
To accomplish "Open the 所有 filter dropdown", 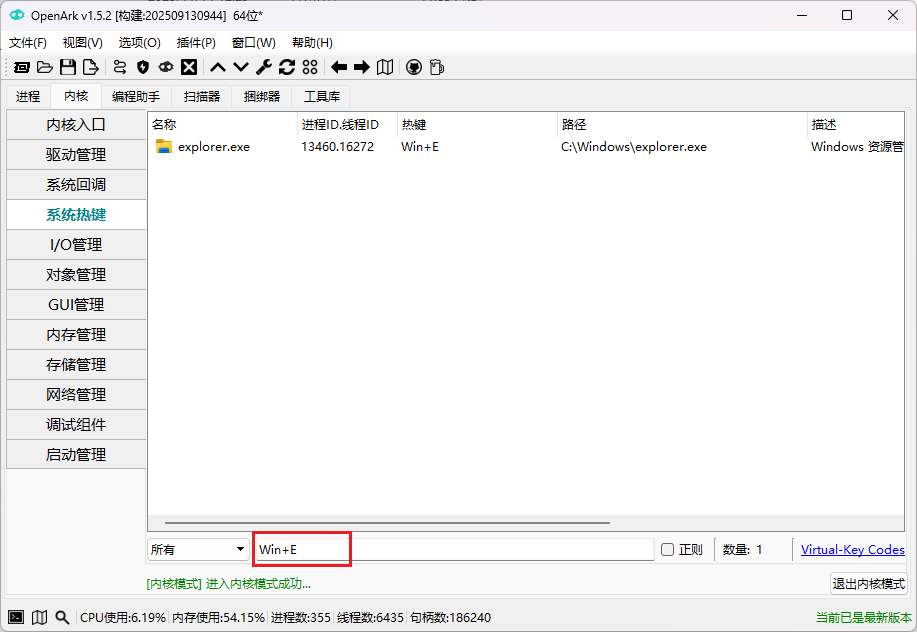I will (198, 550).
